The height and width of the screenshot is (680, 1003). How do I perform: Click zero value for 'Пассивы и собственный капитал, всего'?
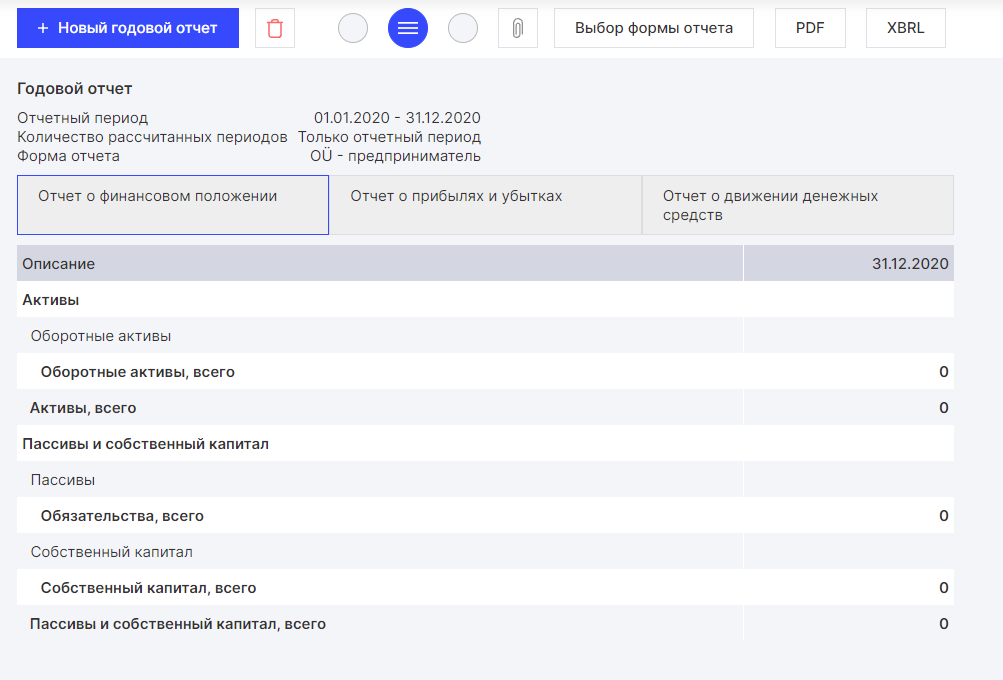(944, 624)
